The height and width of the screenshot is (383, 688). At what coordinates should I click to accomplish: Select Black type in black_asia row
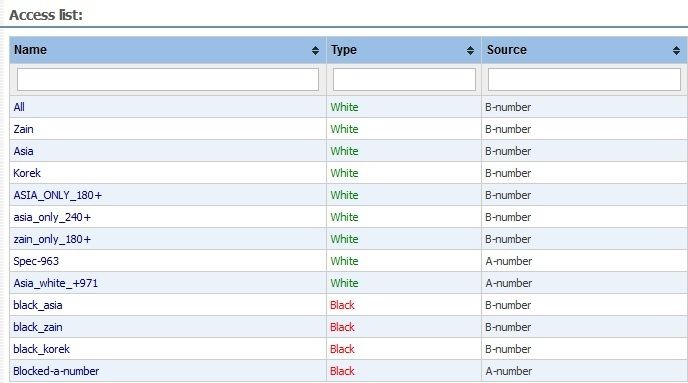coord(342,305)
